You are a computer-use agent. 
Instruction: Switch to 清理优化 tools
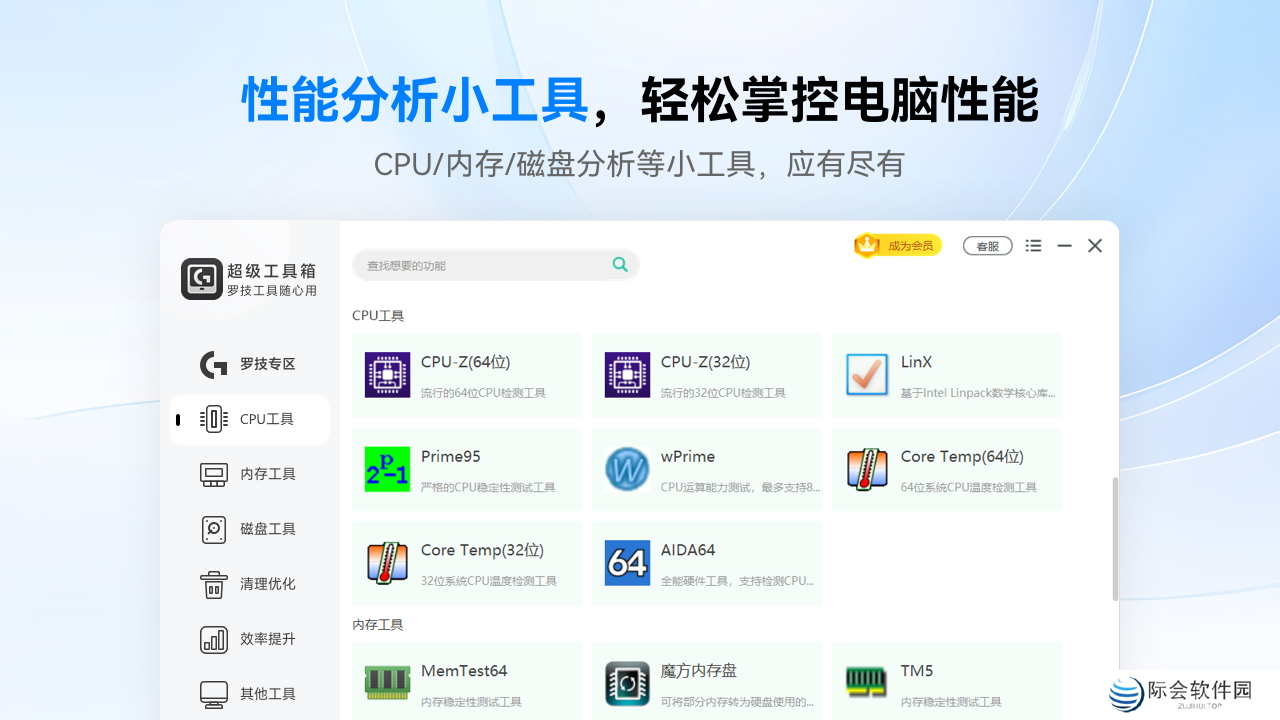click(249, 584)
